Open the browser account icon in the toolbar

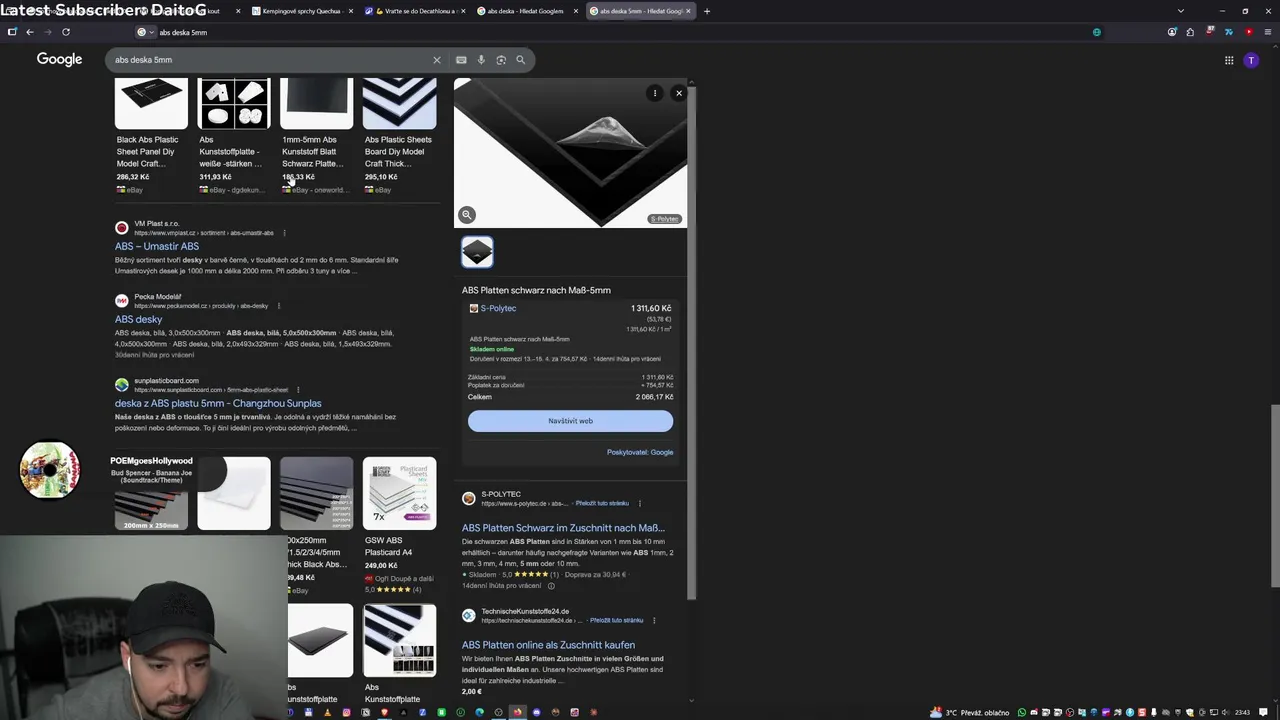1172,32
